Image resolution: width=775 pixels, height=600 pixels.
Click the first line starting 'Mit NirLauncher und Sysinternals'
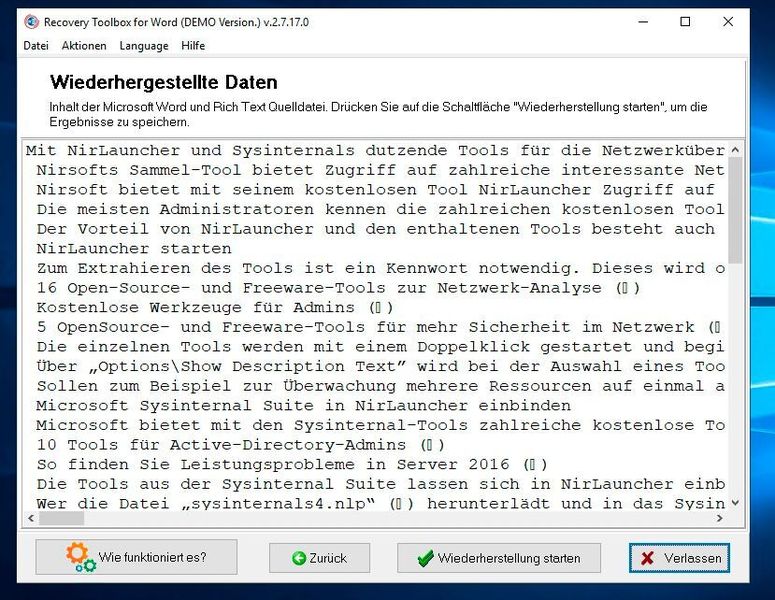pos(375,150)
